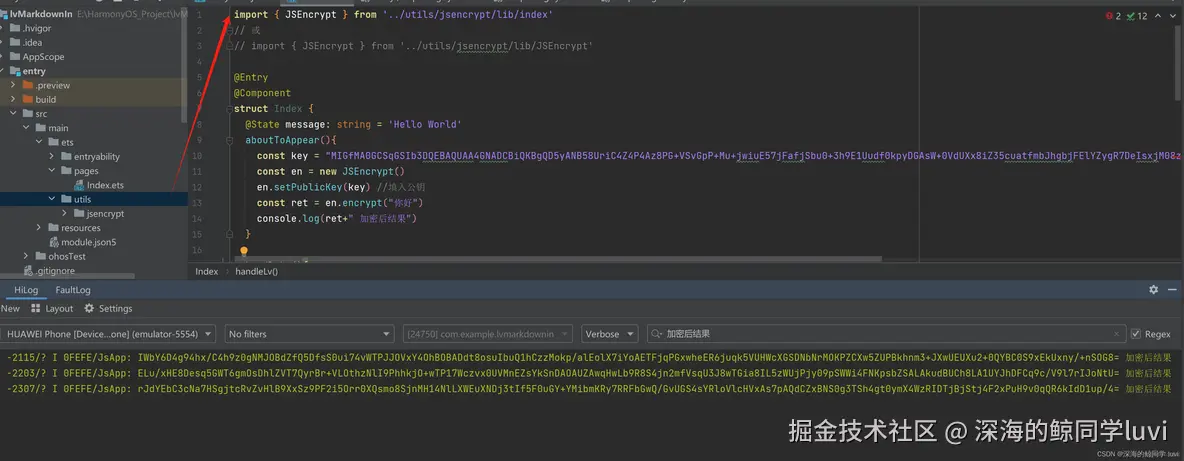Viewport: 1184px width, 461px height.
Task: Expand the resources folder
Action: click(39, 228)
